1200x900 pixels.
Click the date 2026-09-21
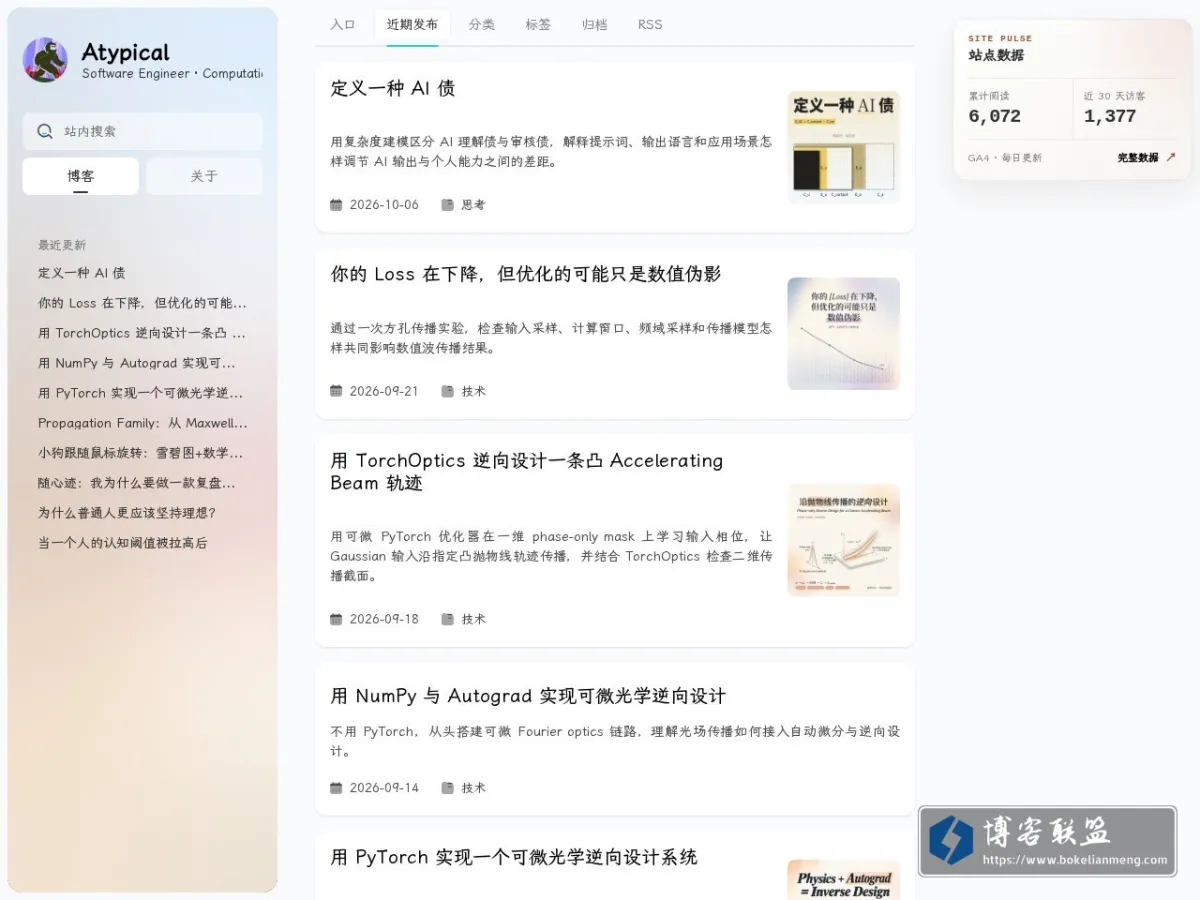click(384, 391)
